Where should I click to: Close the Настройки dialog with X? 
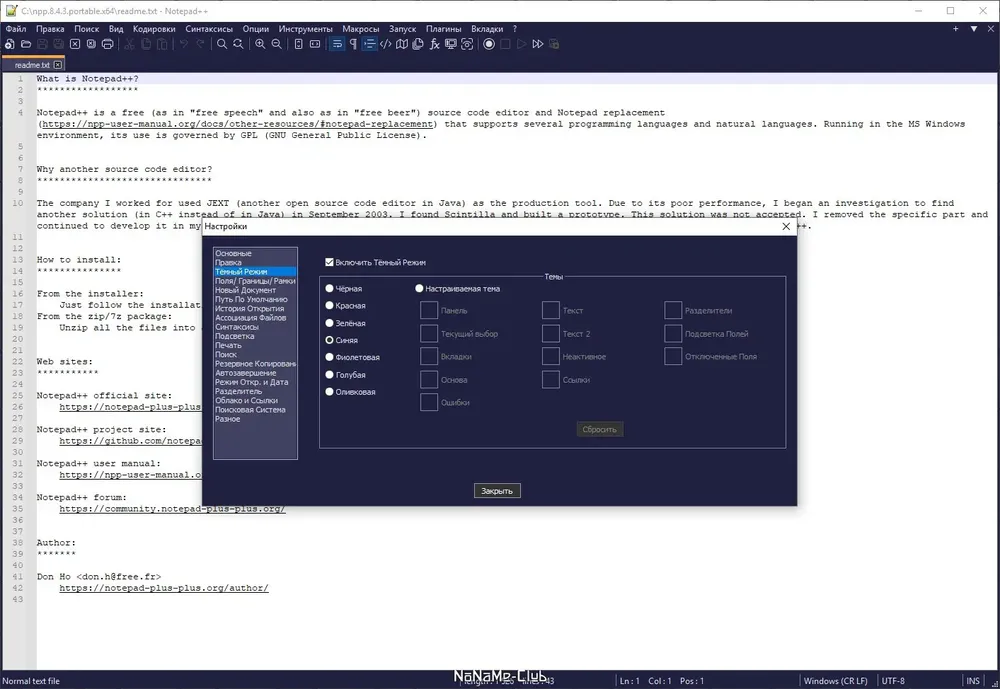coord(786,226)
